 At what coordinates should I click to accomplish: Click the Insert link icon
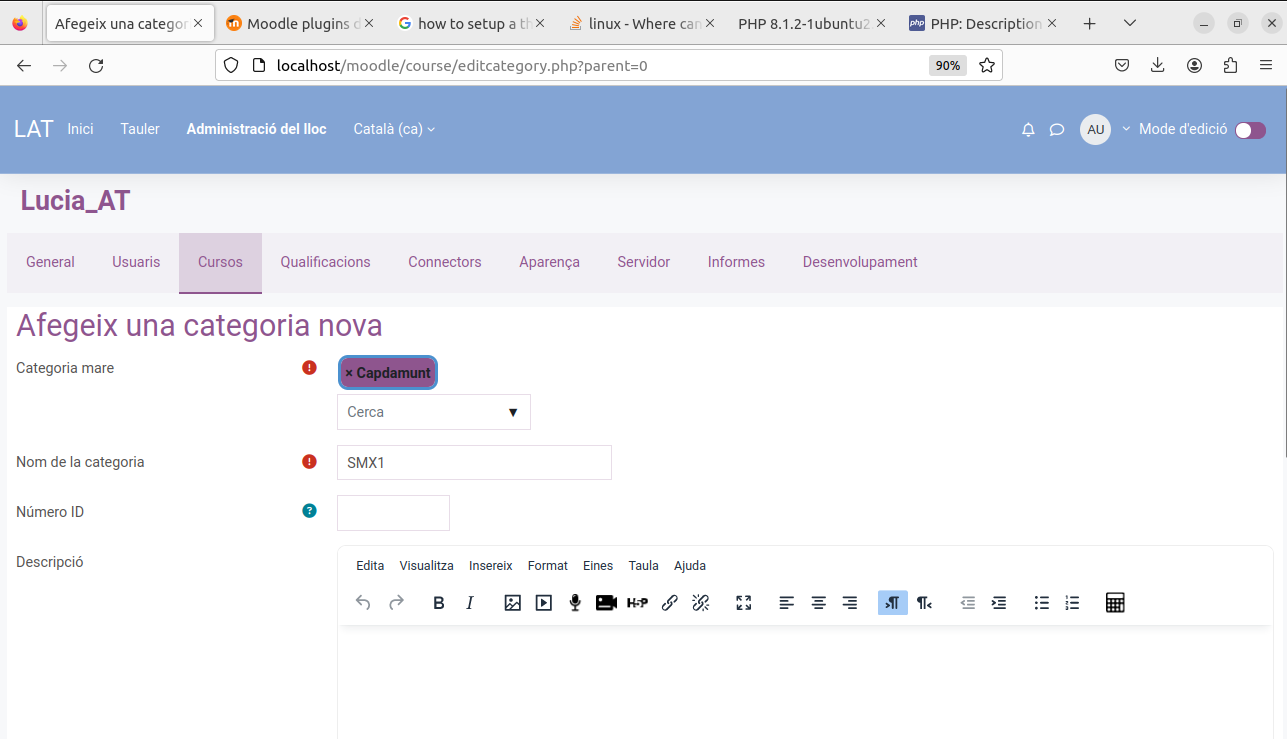coord(670,602)
